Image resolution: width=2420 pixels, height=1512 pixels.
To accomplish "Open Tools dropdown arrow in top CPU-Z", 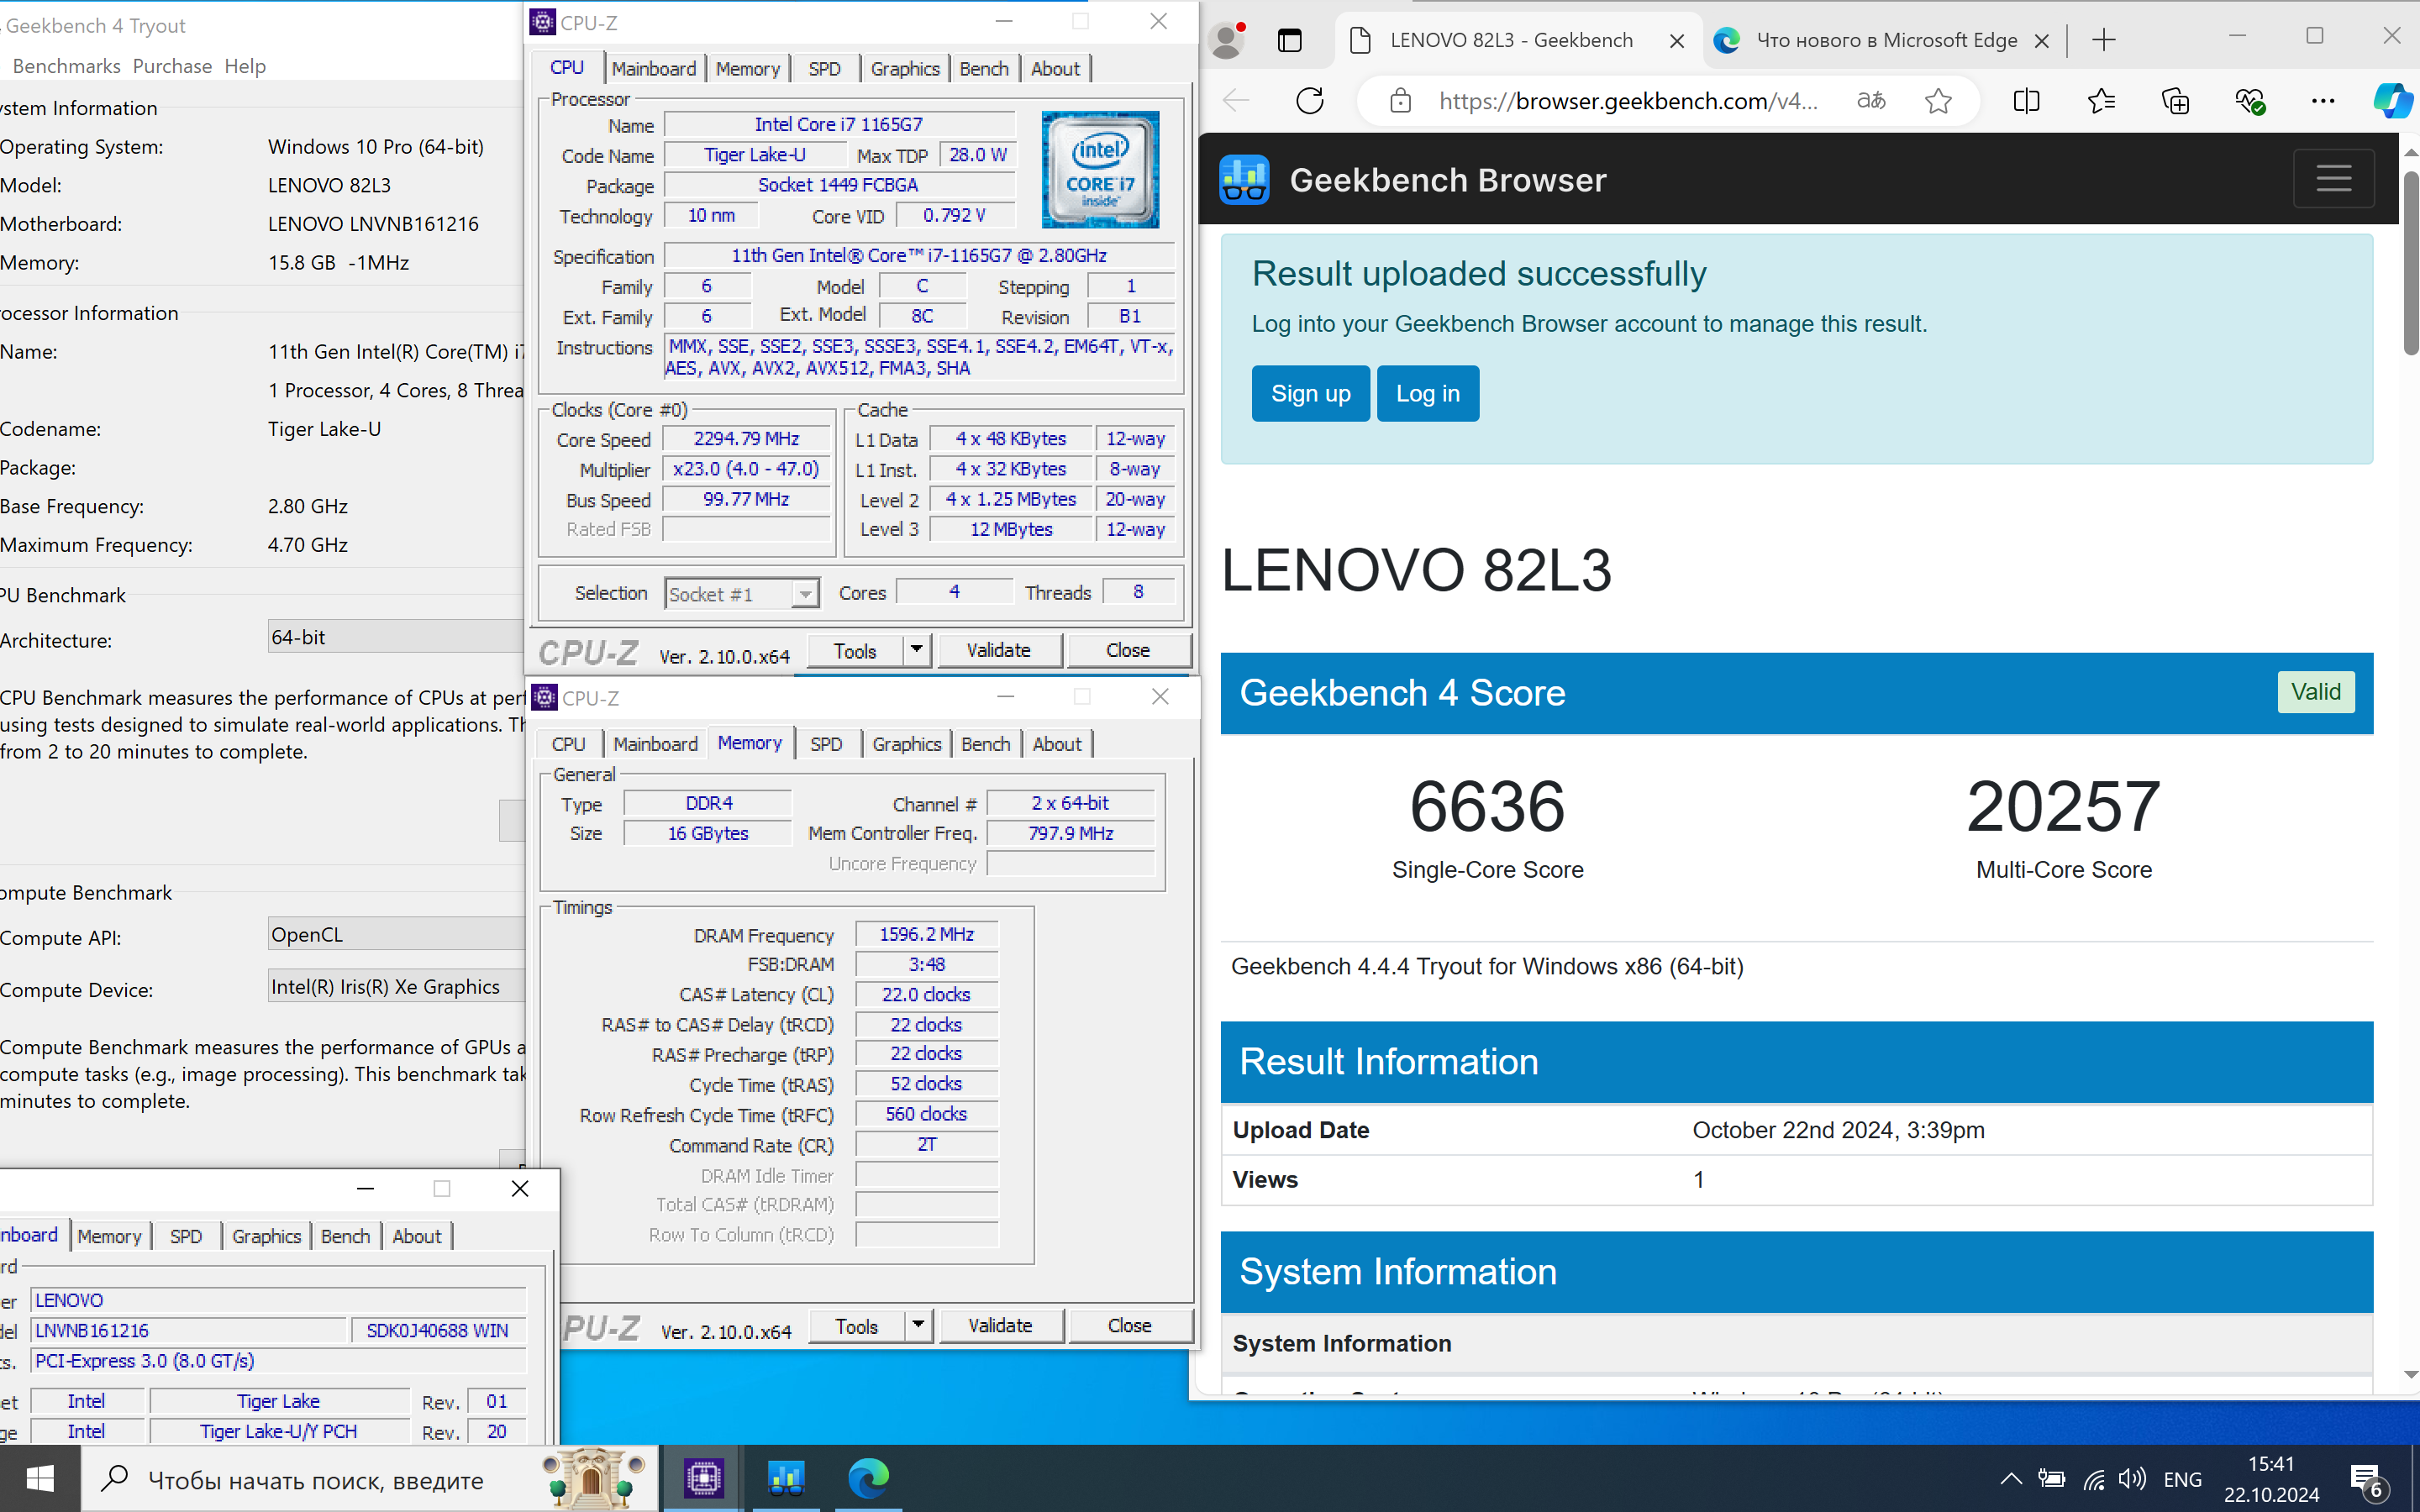I will 917,650.
